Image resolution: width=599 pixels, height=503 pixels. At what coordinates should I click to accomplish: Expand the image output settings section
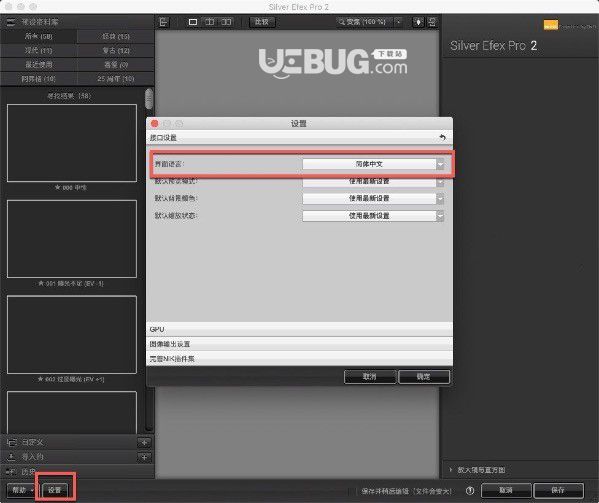pos(300,344)
